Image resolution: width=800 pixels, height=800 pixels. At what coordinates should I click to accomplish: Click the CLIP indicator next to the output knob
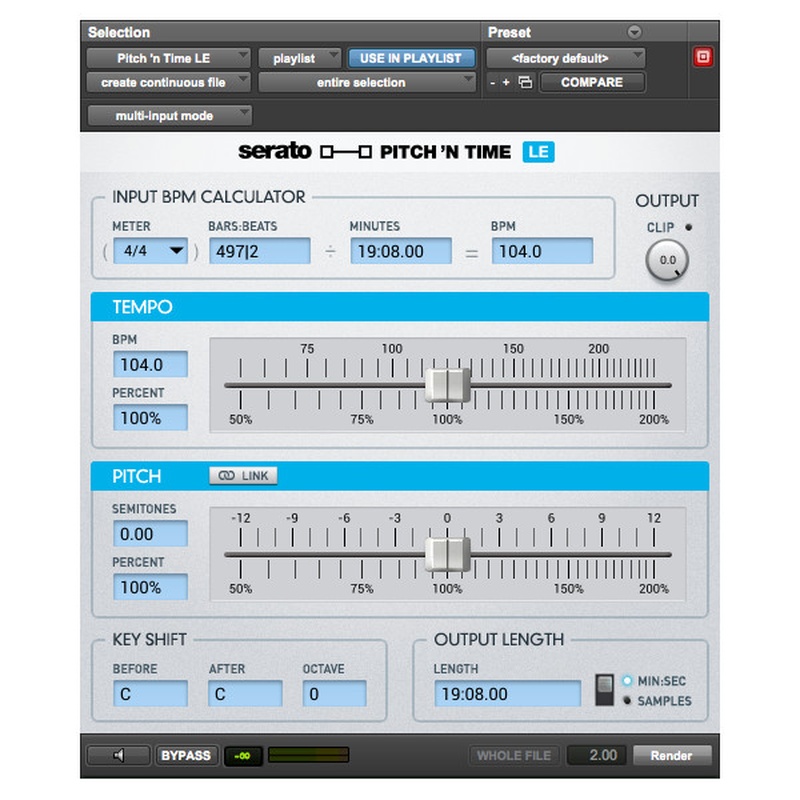click(x=688, y=226)
